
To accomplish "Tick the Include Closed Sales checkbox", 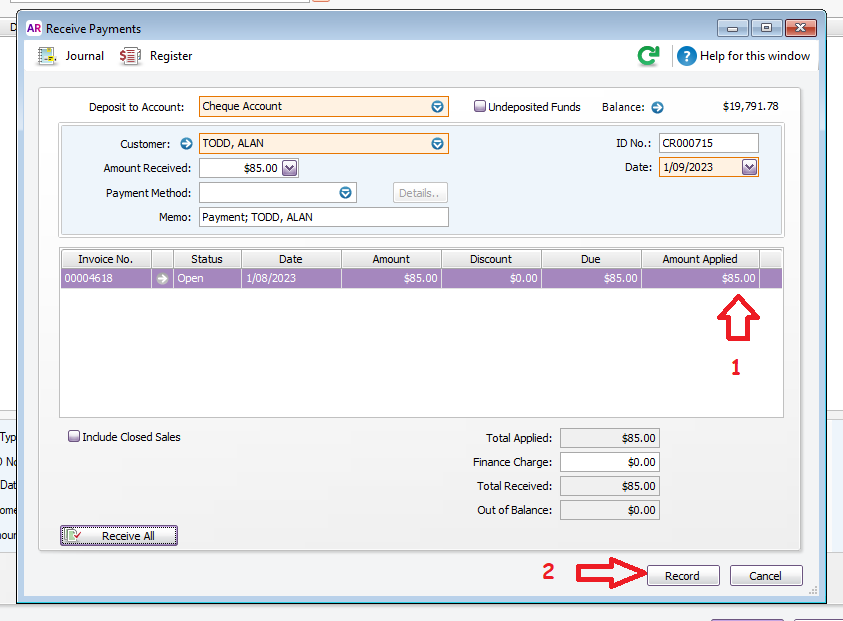I will [x=74, y=437].
